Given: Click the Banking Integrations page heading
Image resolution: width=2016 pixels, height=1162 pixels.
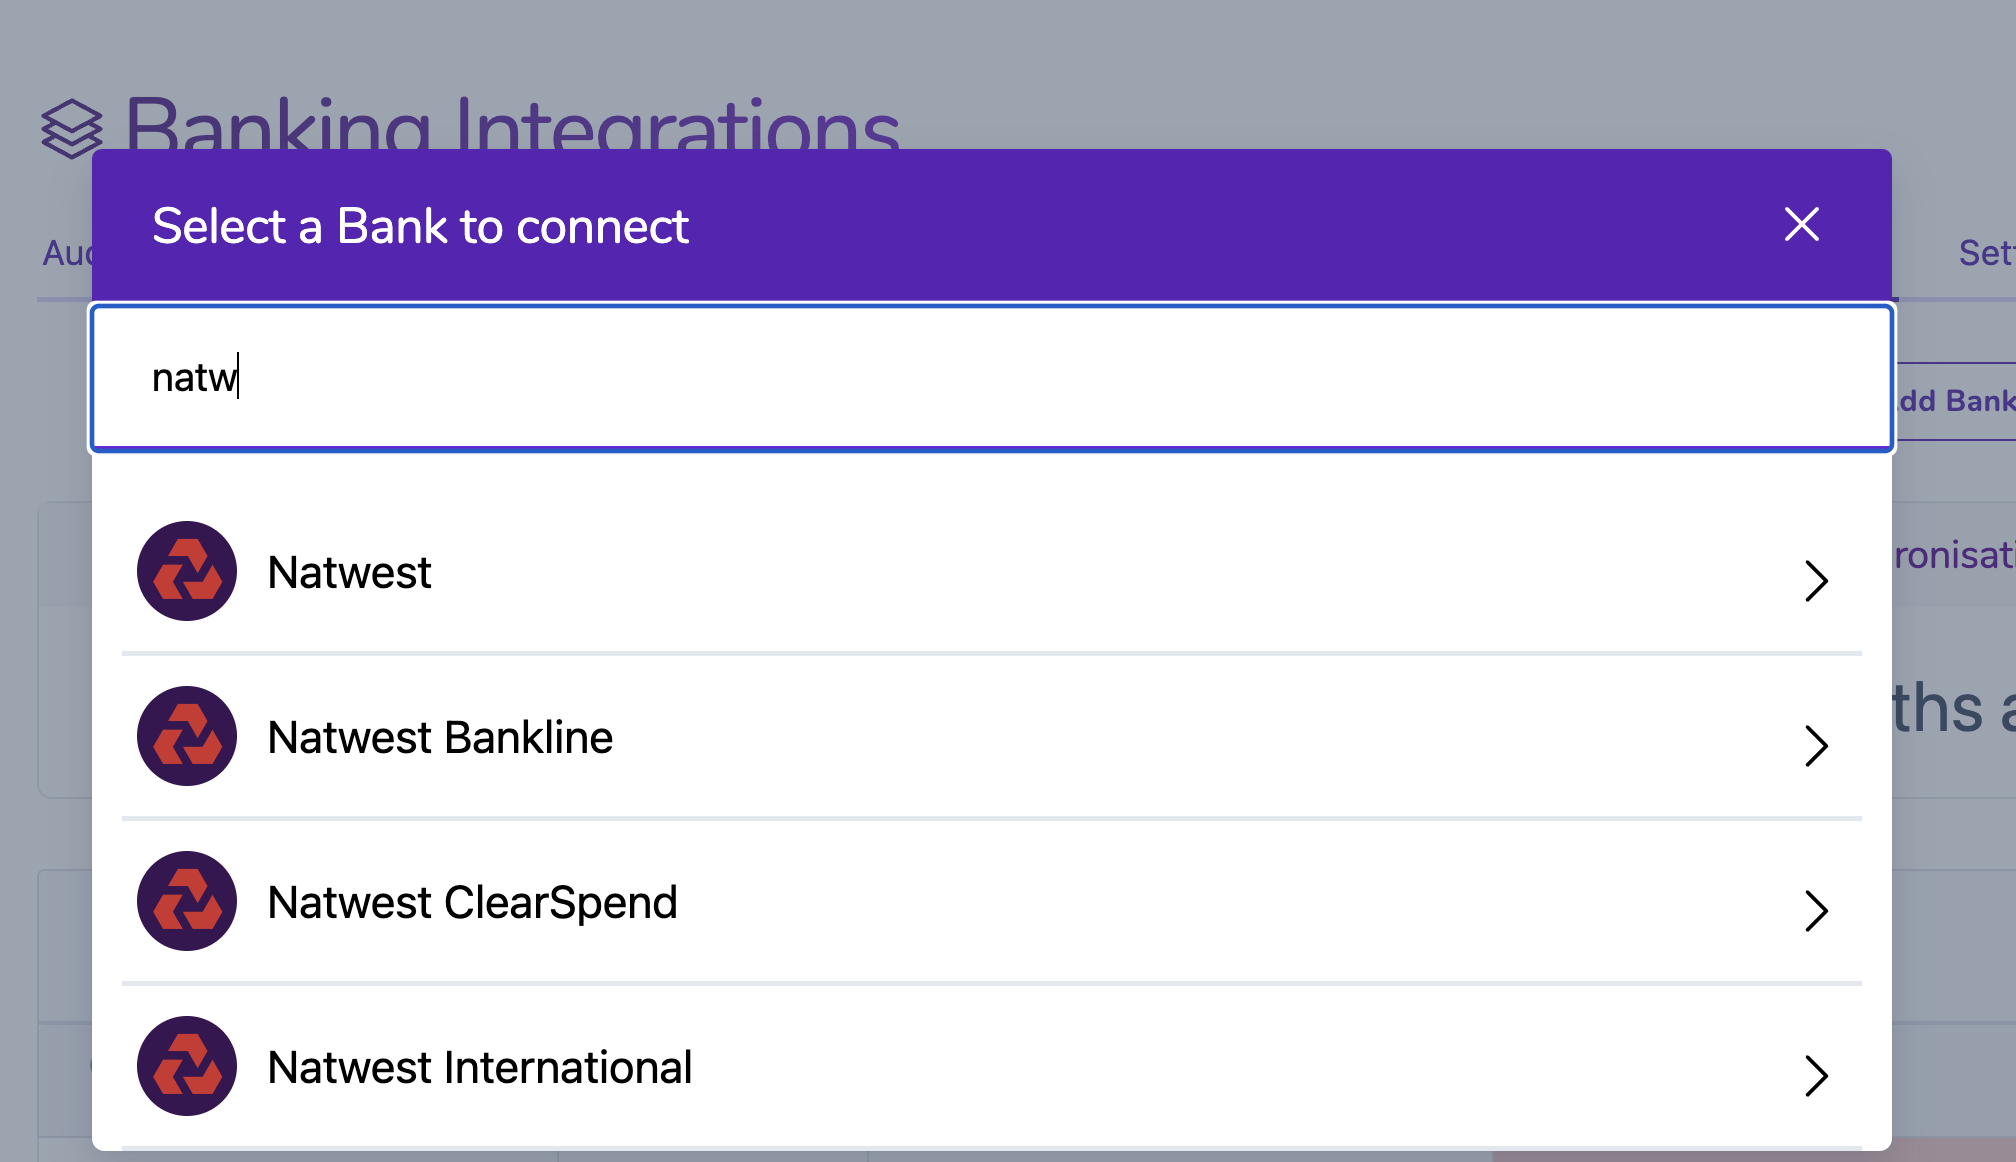Looking at the screenshot, I should (x=512, y=124).
